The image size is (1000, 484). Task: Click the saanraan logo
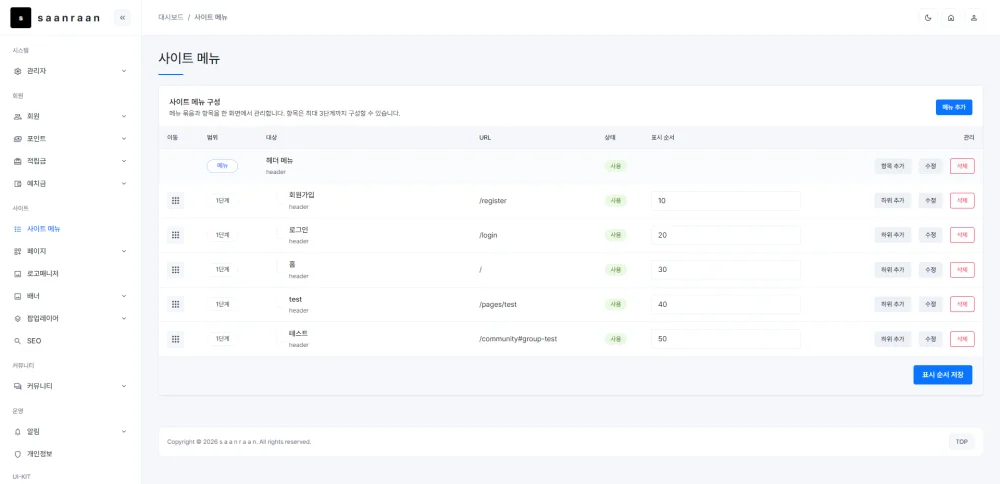point(55,18)
